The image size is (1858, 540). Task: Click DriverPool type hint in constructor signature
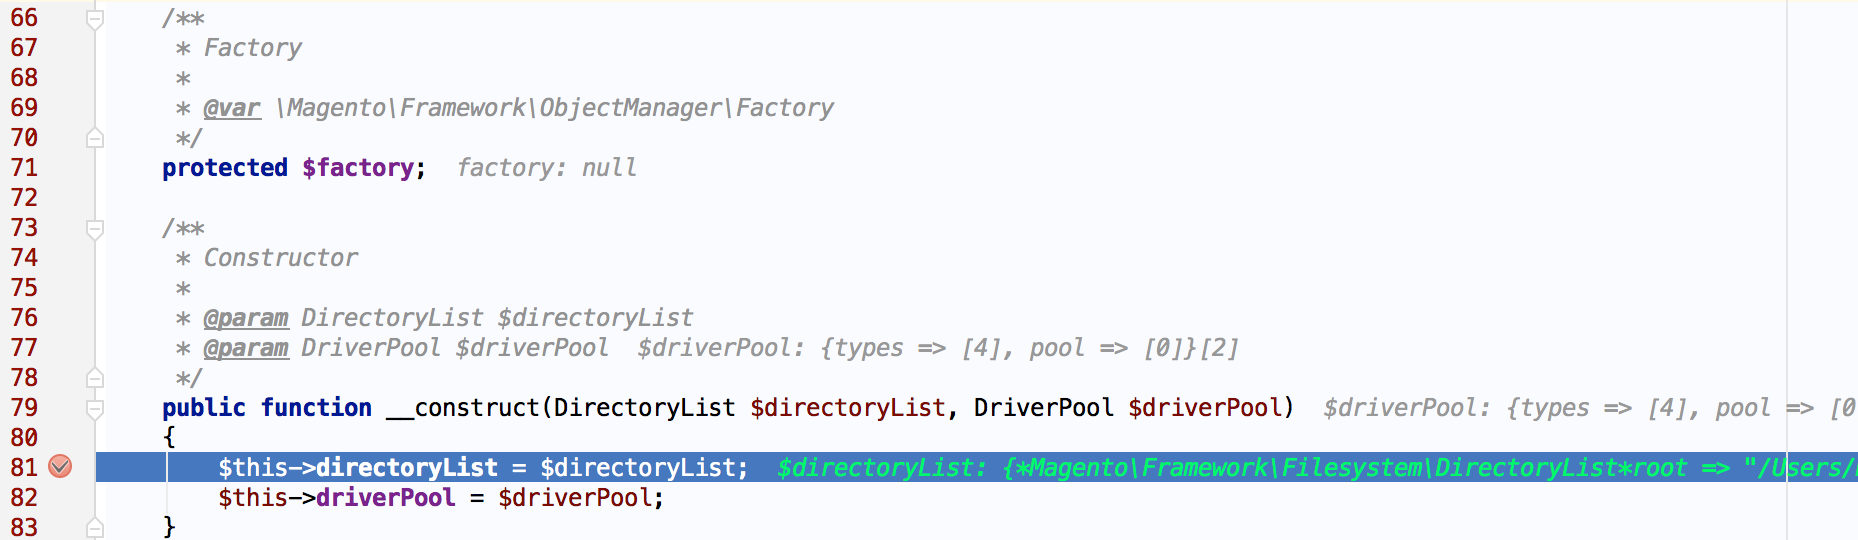click(1044, 408)
